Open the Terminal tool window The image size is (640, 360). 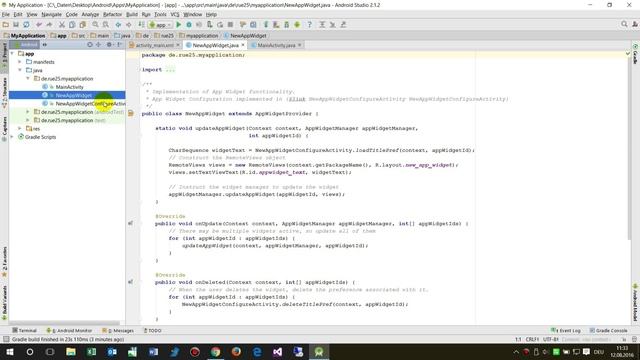[24, 330]
